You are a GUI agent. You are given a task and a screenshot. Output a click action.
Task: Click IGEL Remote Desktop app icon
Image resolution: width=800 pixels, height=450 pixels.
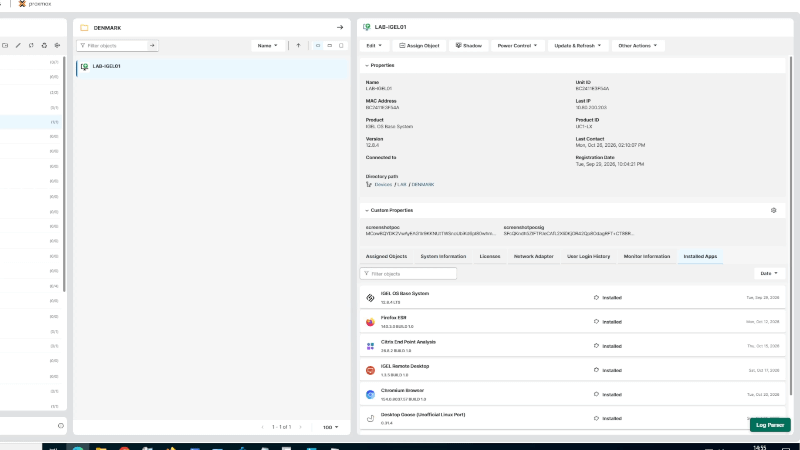(x=370, y=370)
